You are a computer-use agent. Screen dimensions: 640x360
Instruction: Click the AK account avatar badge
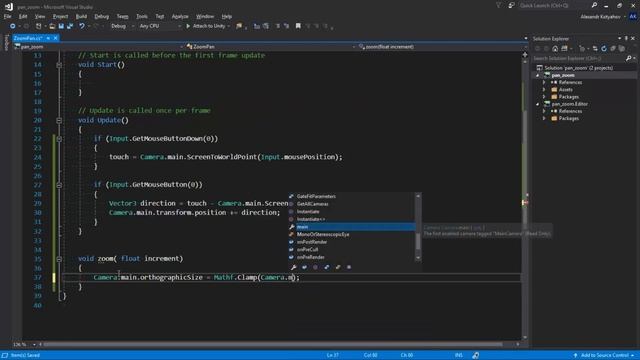tap(633, 17)
